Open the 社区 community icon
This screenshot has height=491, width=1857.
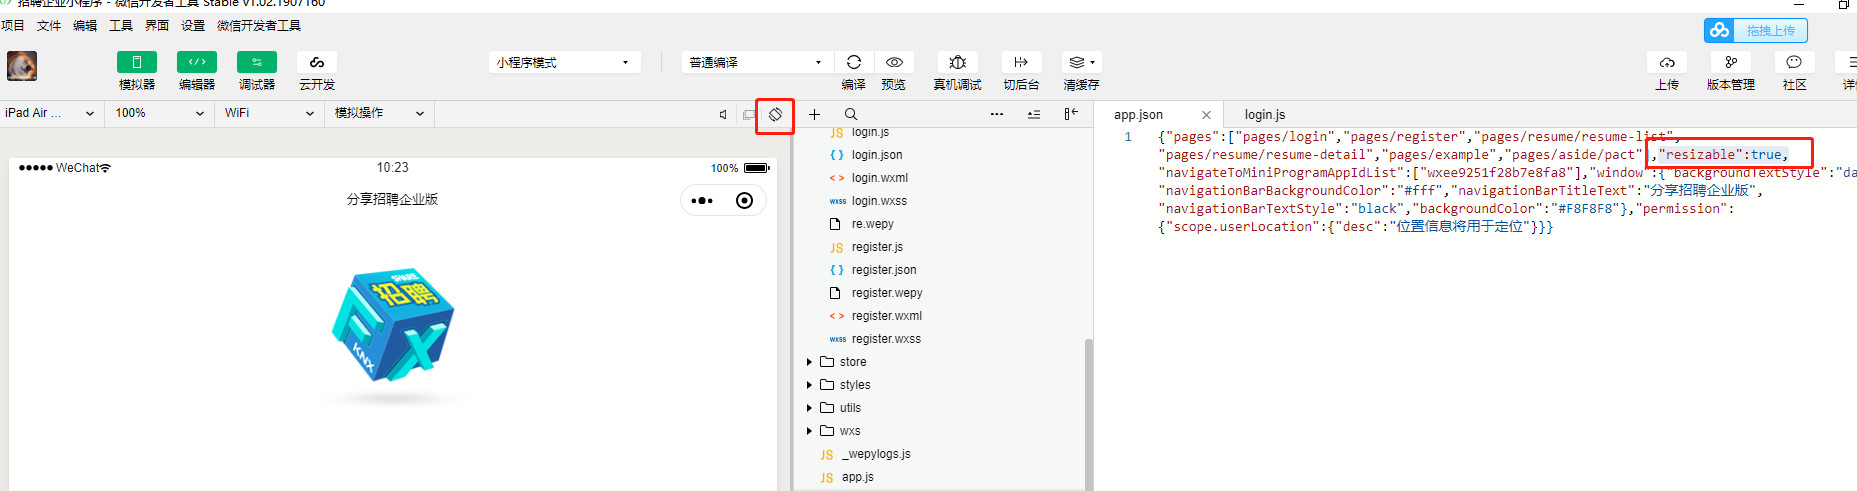click(x=1794, y=62)
